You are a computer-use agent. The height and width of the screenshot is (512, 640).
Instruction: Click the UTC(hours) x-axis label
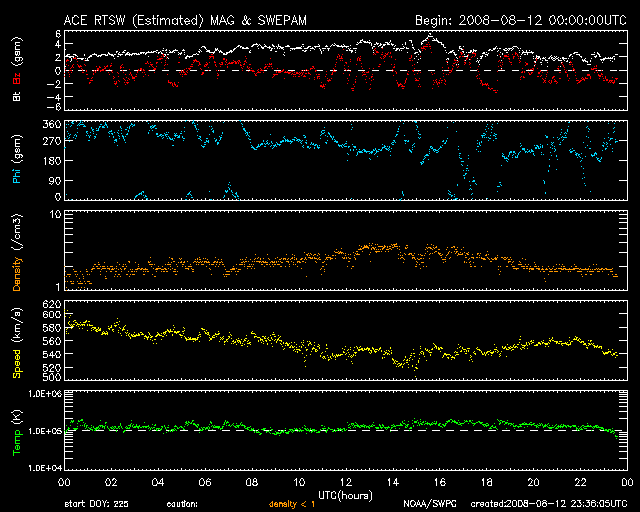343,495
